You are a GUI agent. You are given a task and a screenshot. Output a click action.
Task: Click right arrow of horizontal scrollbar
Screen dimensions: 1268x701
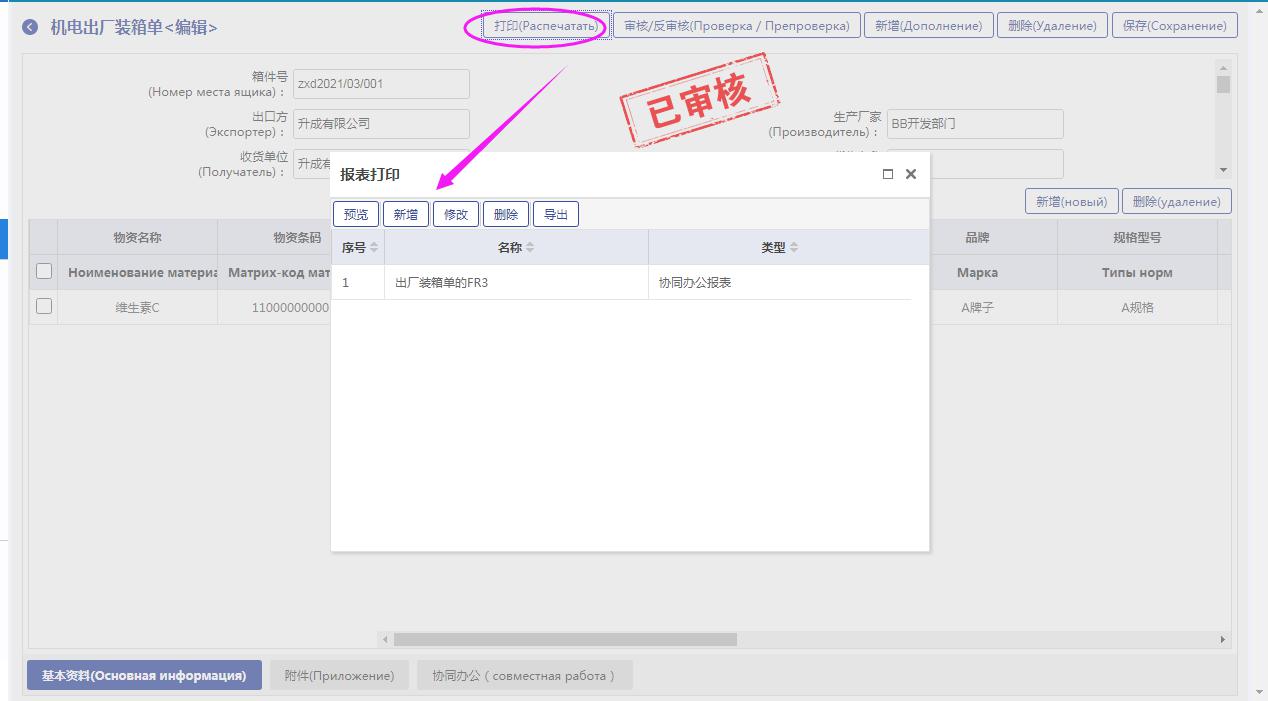click(1222, 639)
